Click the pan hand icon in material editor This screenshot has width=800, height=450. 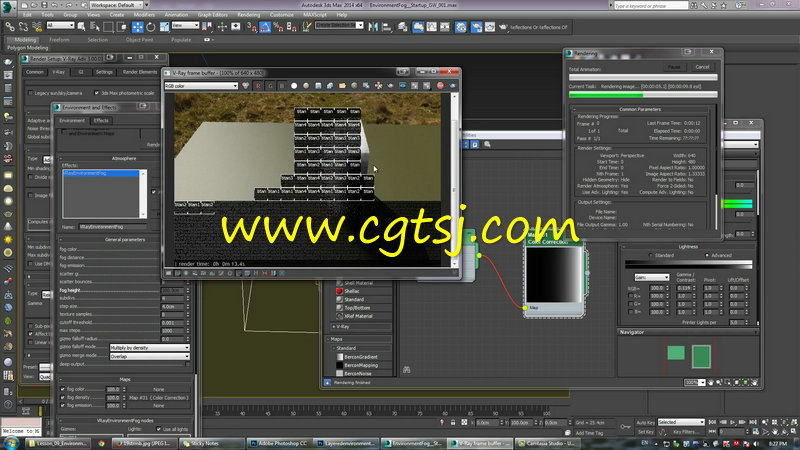click(710, 382)
